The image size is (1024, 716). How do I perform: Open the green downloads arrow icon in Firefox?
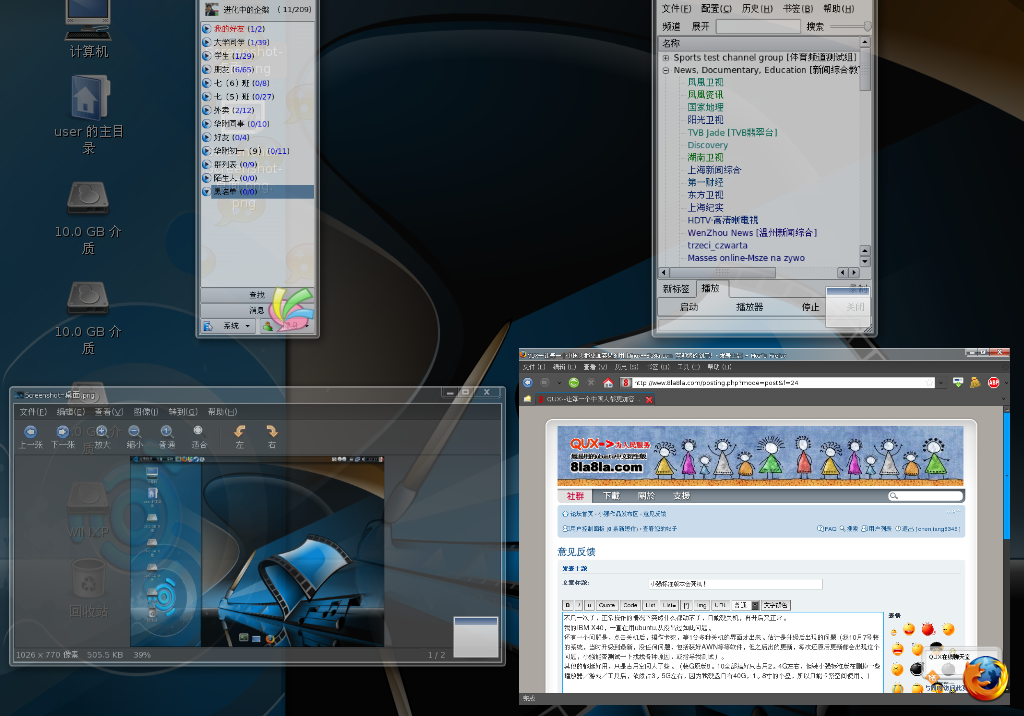(958, 383)
